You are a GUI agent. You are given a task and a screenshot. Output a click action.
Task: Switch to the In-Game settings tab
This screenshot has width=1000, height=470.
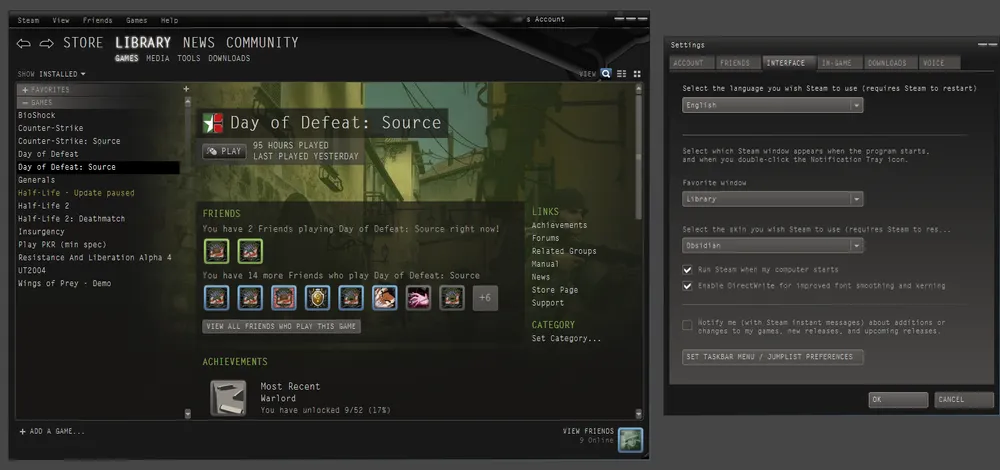click(836, 63)
